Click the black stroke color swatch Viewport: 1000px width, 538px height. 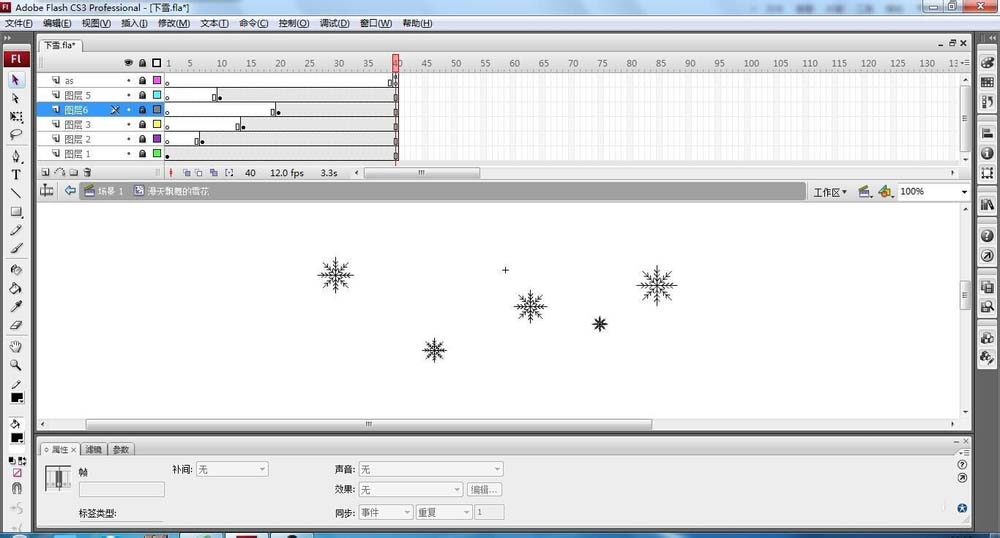pos(17,398)
